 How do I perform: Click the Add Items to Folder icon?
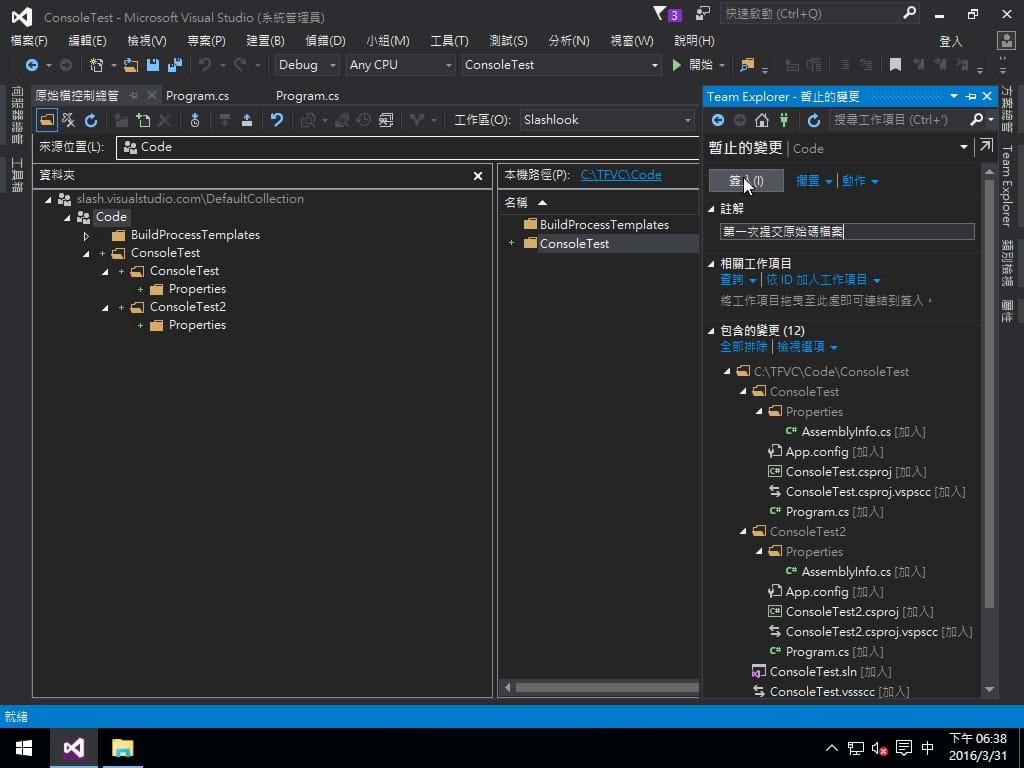pos(143,120)
